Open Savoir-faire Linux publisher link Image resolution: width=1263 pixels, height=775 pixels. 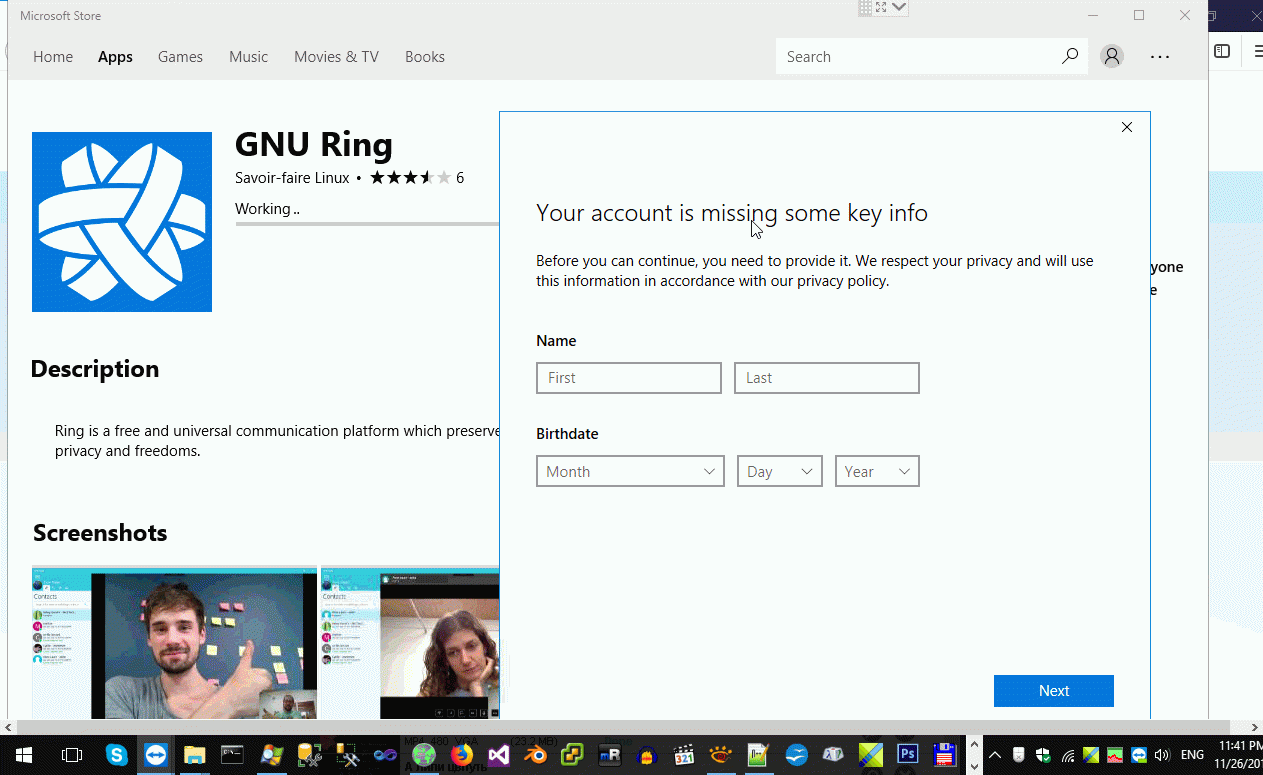tap(292, 178)
